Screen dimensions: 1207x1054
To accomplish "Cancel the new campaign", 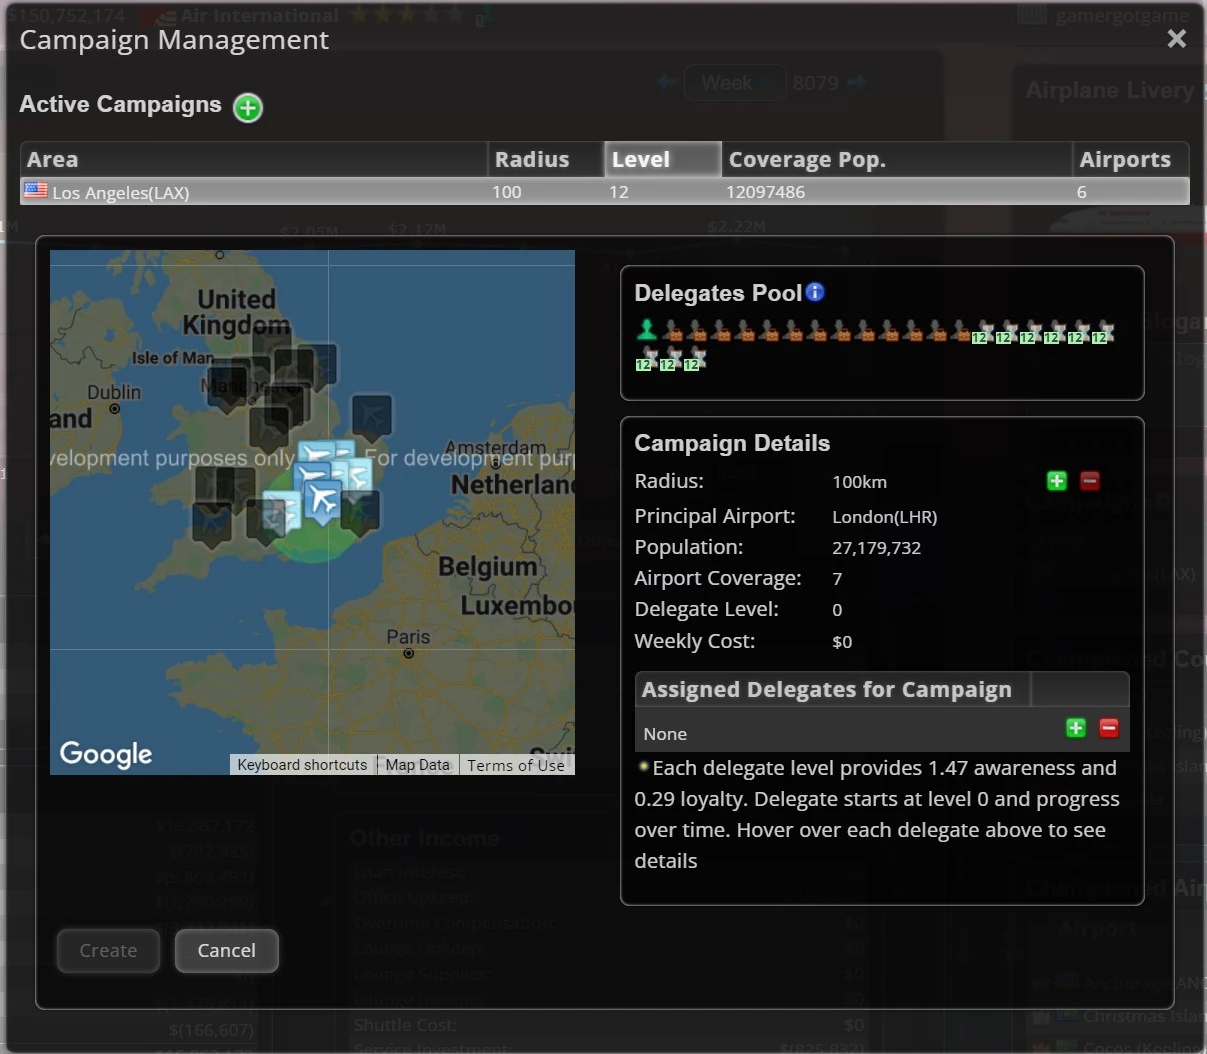I will [227, 951].
